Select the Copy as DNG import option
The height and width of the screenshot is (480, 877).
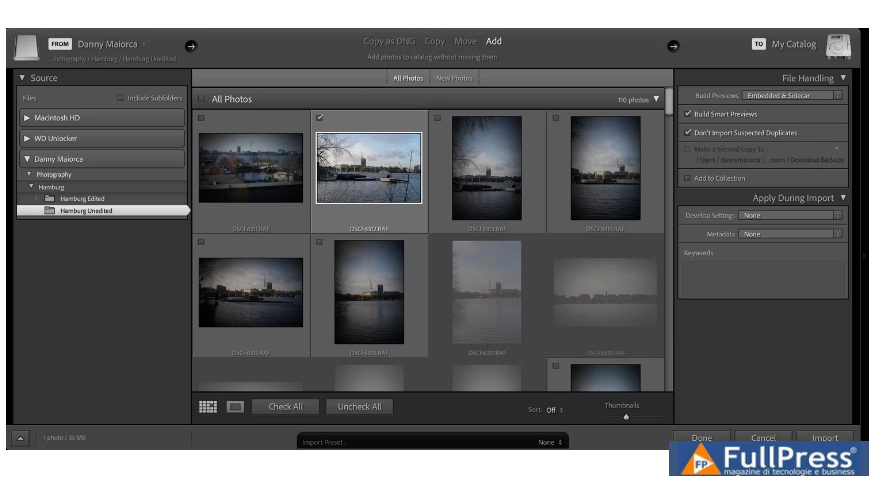click(x=389, y=41)
